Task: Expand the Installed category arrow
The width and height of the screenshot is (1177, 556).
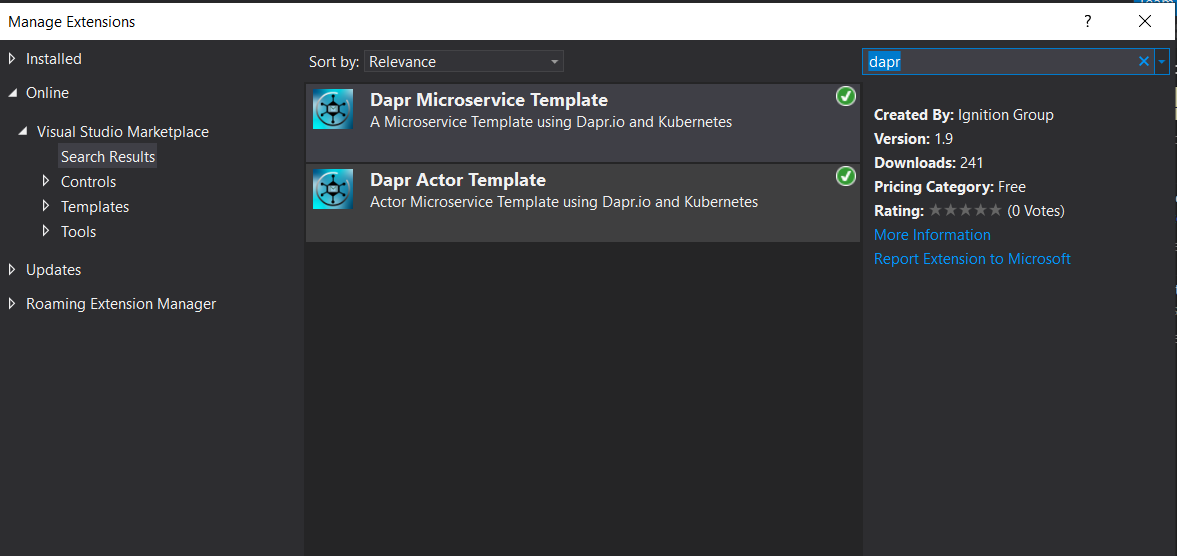Action: (12, 59)
